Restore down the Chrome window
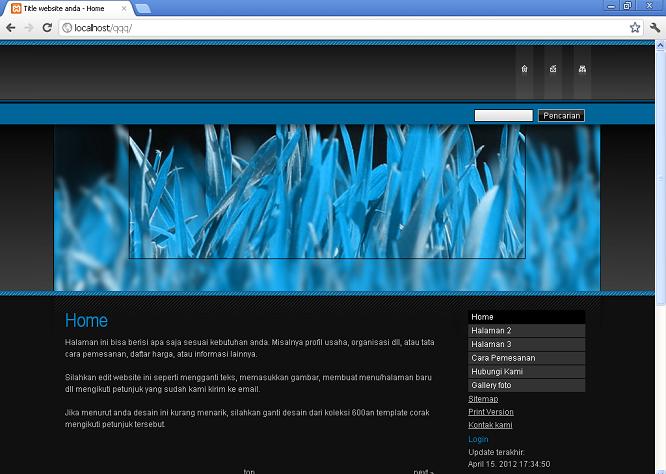The width and height of the screenshot is (666, 474). 627,6
